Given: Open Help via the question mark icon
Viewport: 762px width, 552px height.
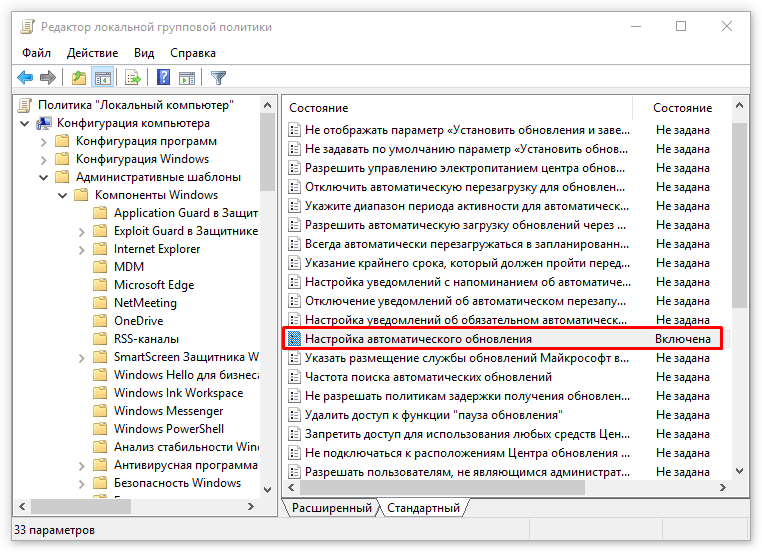Looking at the screenshot, I should click(x=163, y=77).
